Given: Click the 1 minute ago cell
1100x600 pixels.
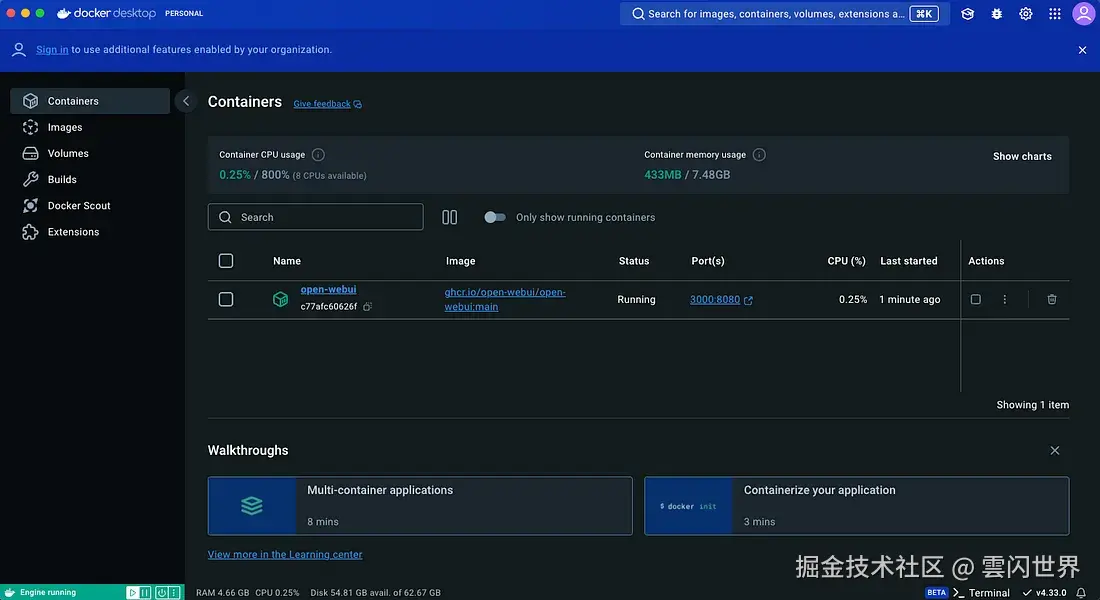Looking at the screenshot, I should coord(909,300).
